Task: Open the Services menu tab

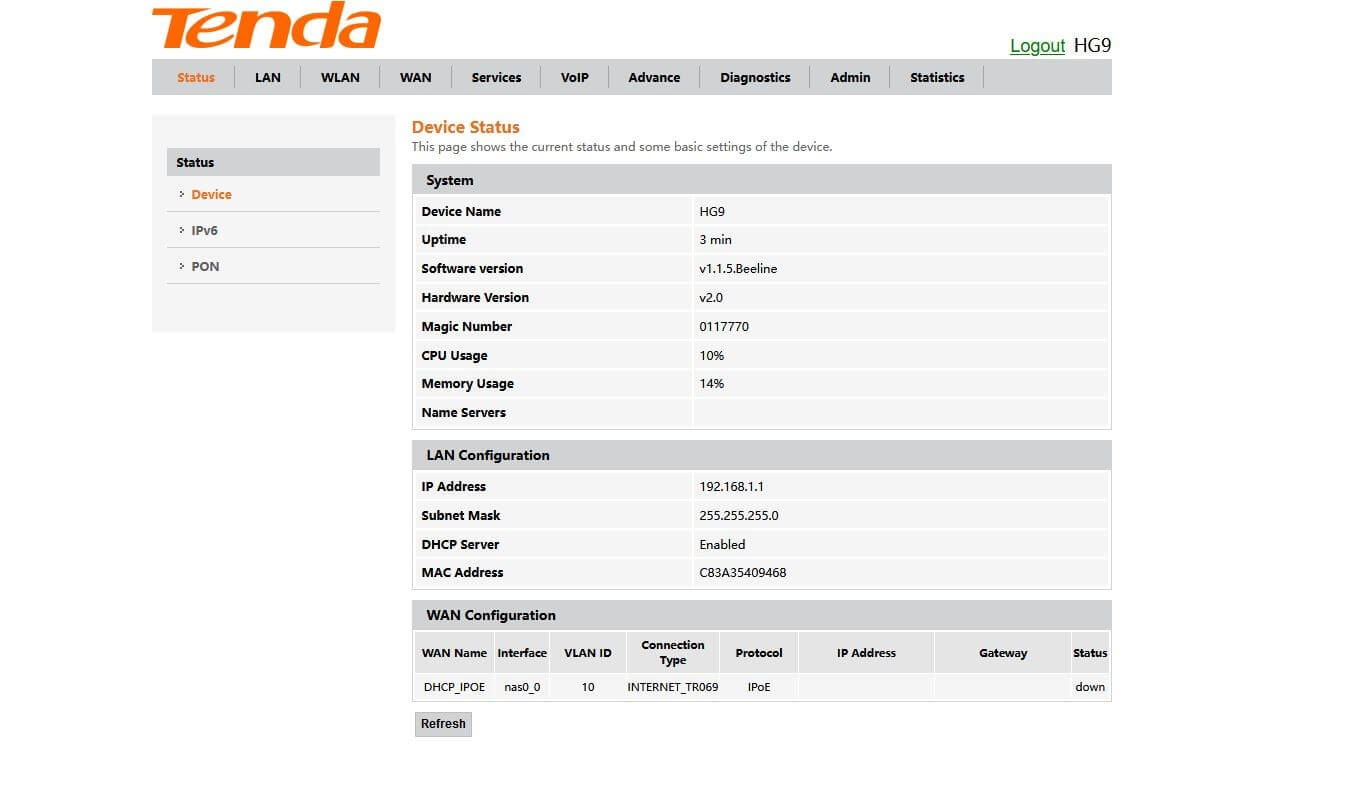Action: click(496, 77)
